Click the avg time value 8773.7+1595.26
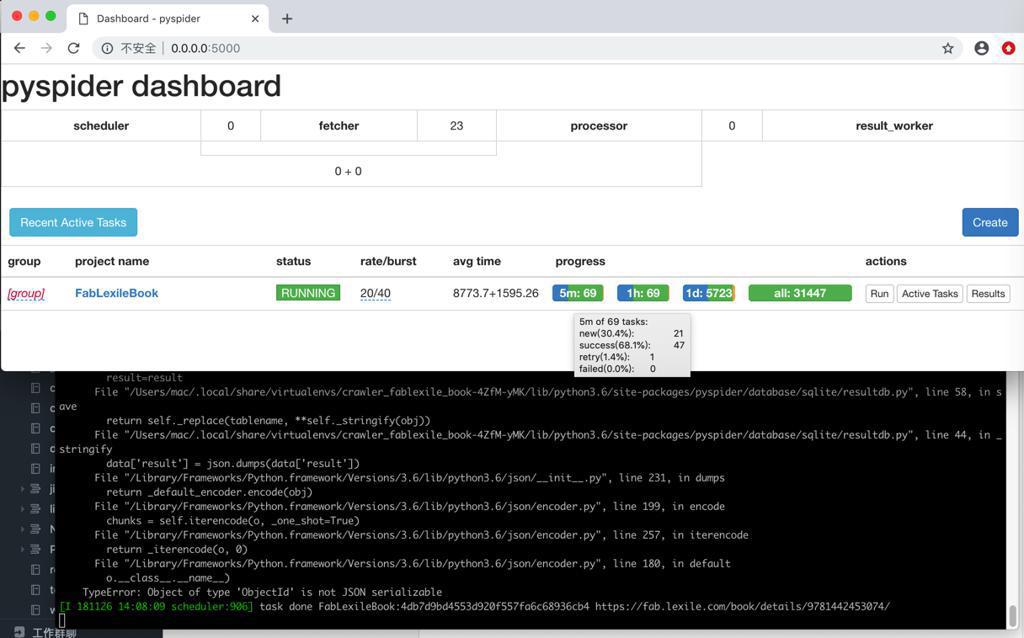1024x638 pixels. 496,293
